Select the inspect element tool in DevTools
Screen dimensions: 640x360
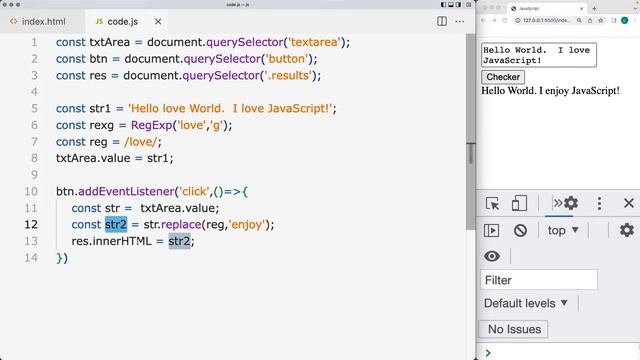point(492,203)
